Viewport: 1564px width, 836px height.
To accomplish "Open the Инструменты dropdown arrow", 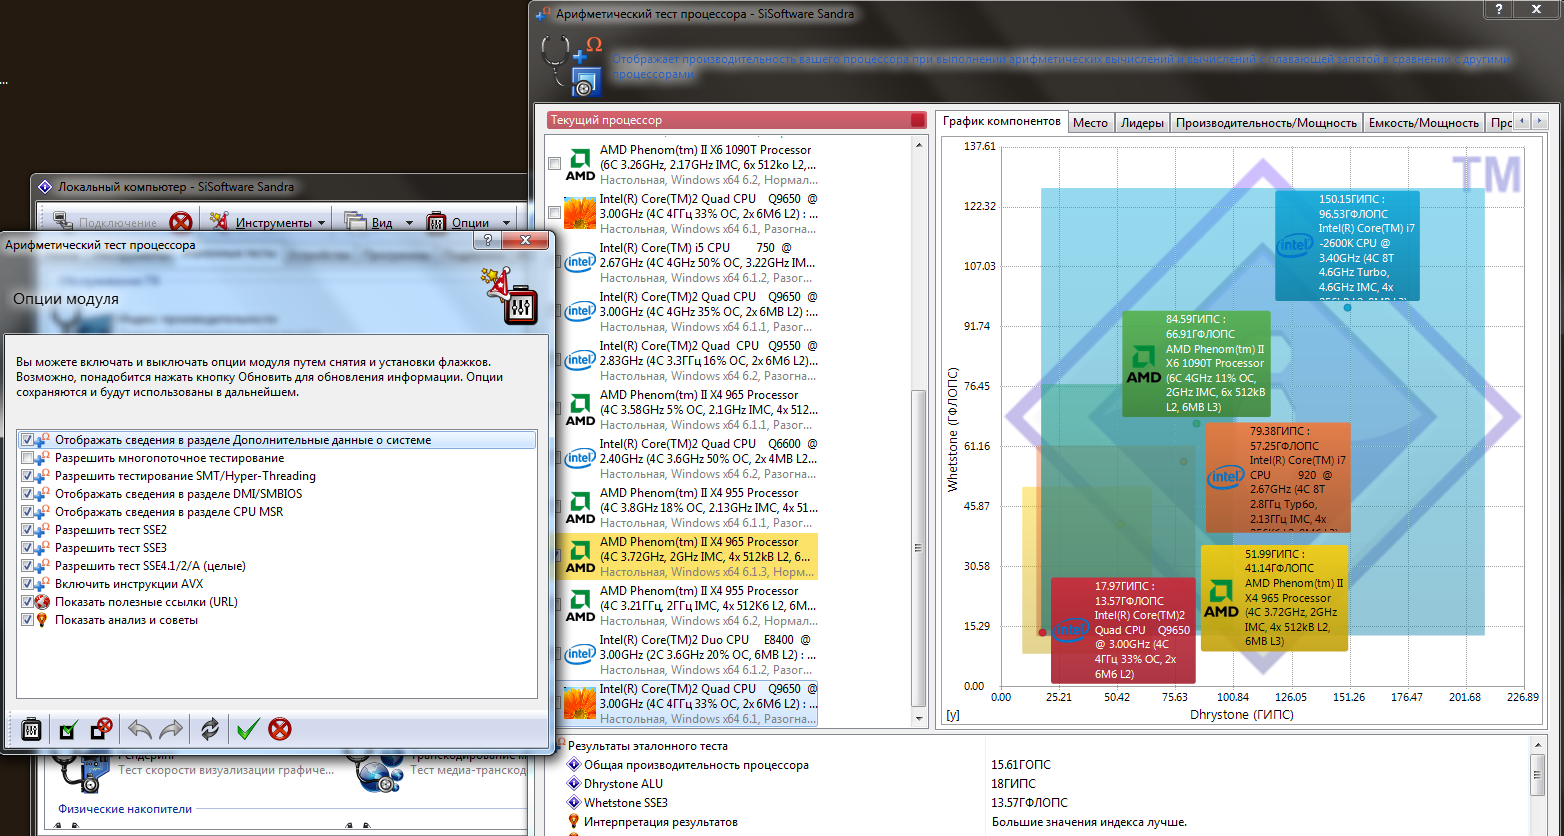I will (321, 223).
